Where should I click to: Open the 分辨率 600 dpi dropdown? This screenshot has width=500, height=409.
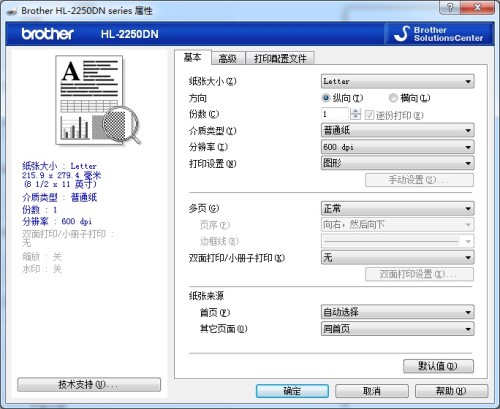pos(397,147)
